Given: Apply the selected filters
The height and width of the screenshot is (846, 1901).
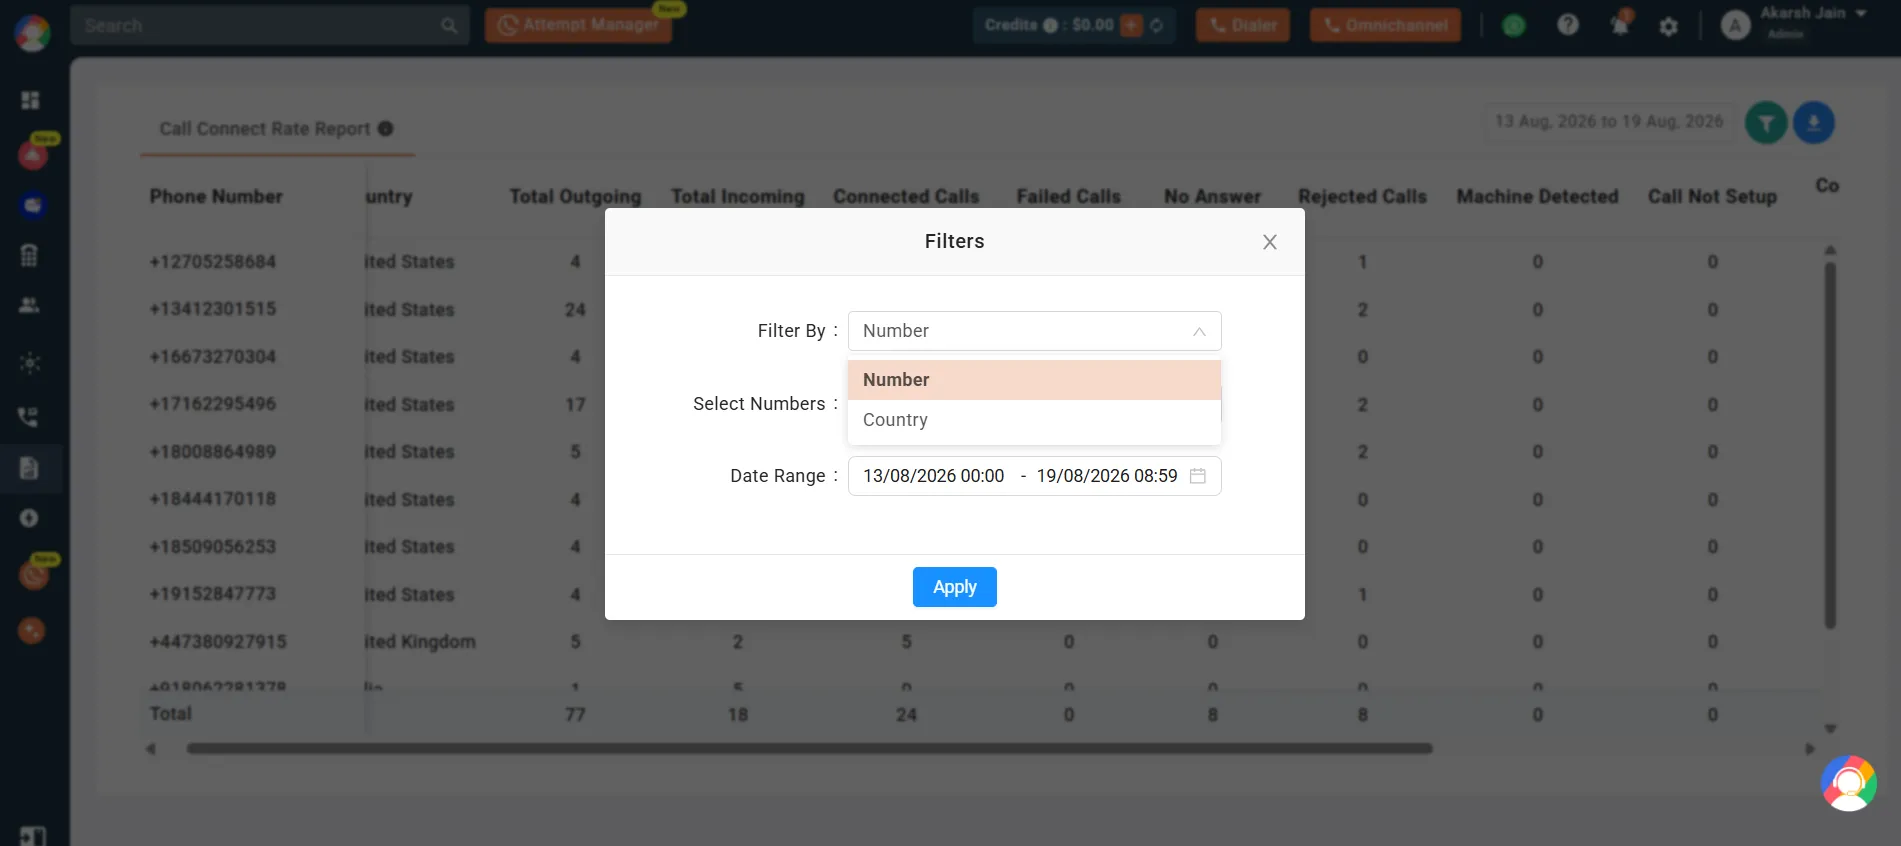Looking at the screenshot, I should pyautogui.click(x=954, y=587).
